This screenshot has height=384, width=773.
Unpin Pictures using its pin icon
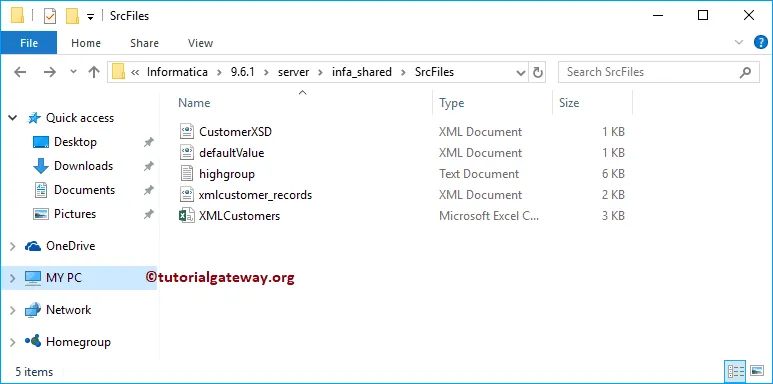148,214
